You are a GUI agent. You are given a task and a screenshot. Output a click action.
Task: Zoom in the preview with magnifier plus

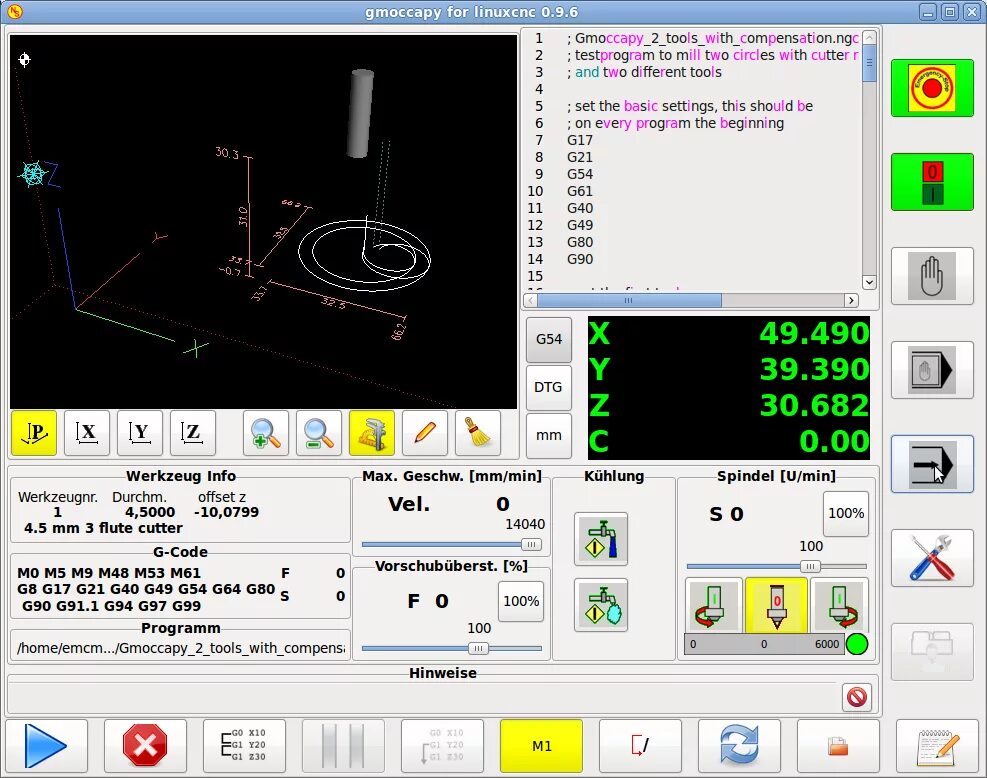[x=266, y=433]
